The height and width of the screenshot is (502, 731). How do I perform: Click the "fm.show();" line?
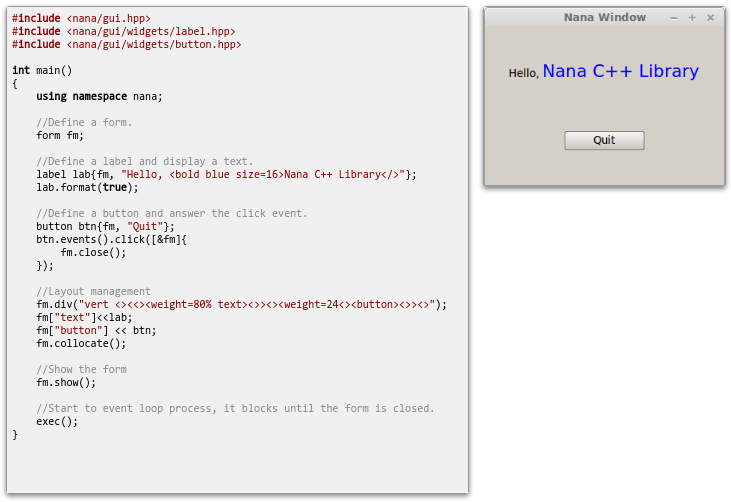coord(66,383)
